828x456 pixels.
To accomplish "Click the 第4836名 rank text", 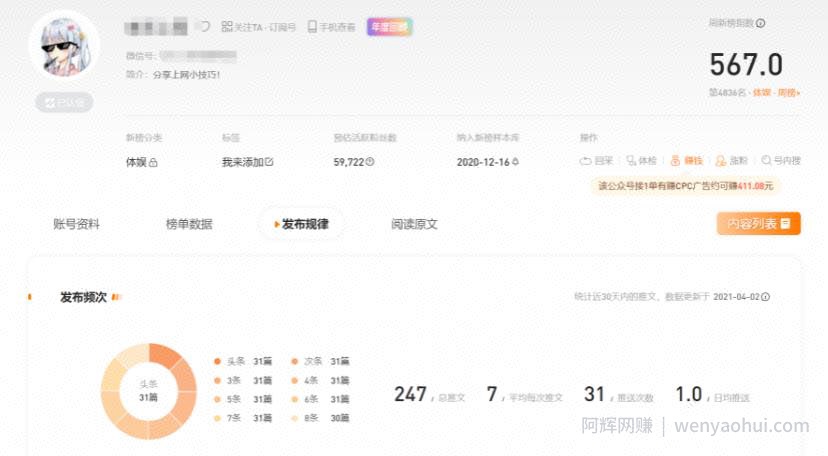I will (727, 93).
